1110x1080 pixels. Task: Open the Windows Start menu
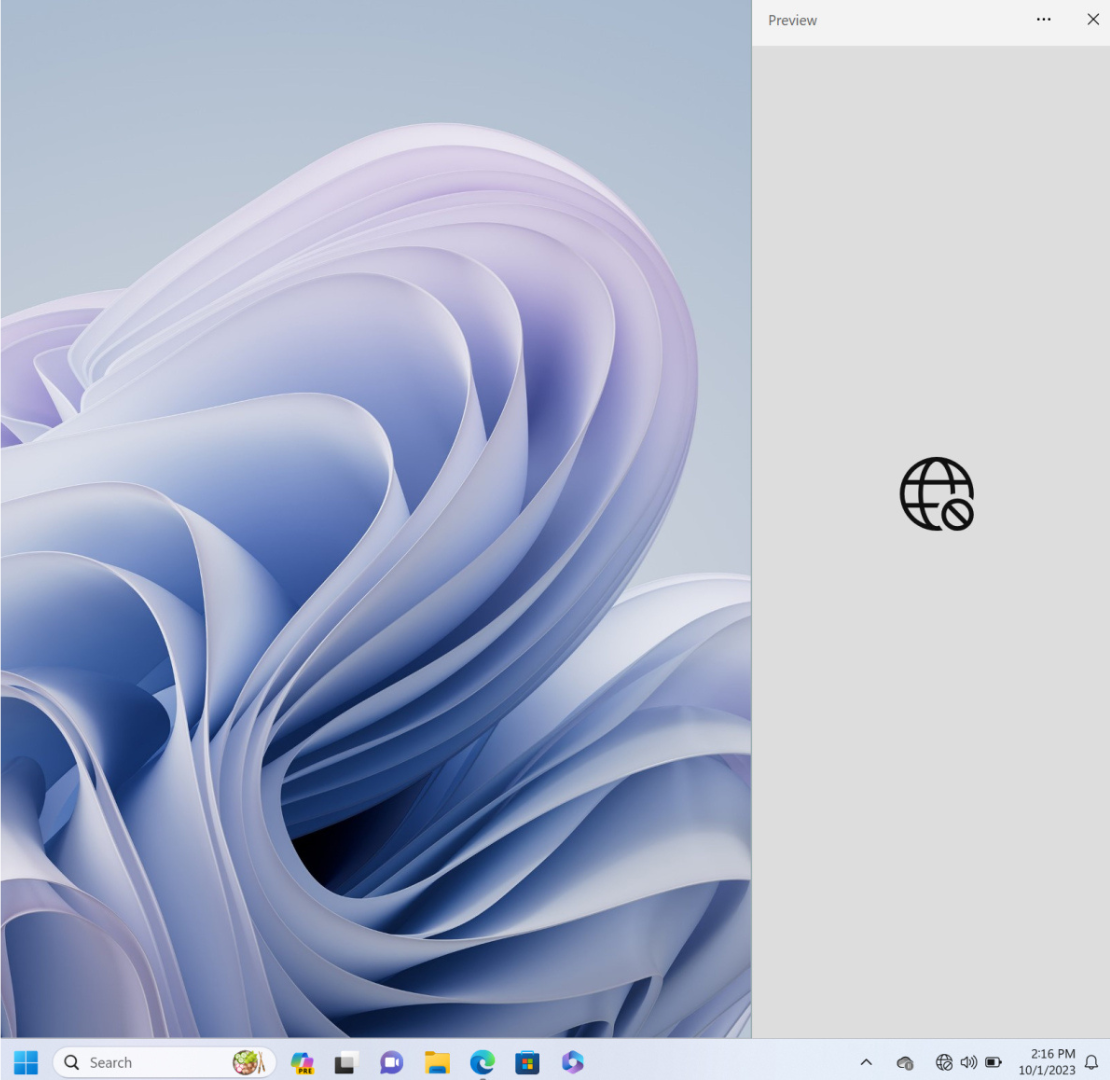coord(26,1062)
